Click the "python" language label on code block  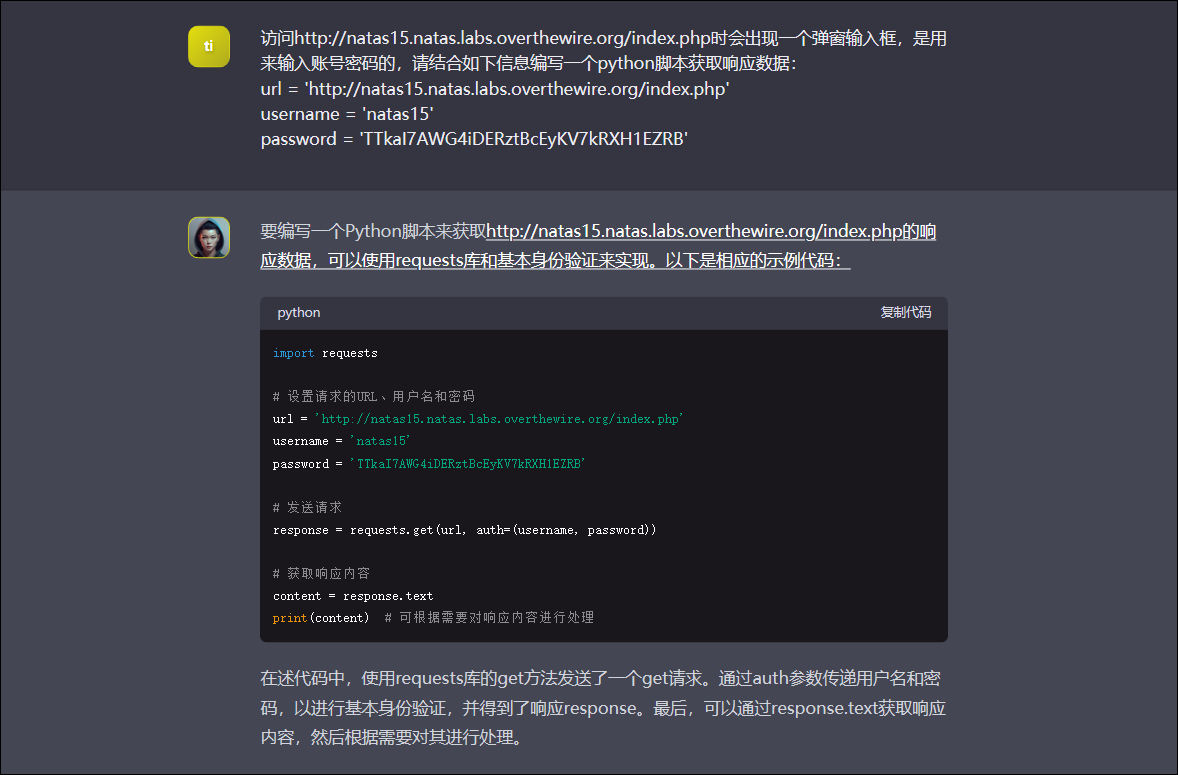[298, 312]
